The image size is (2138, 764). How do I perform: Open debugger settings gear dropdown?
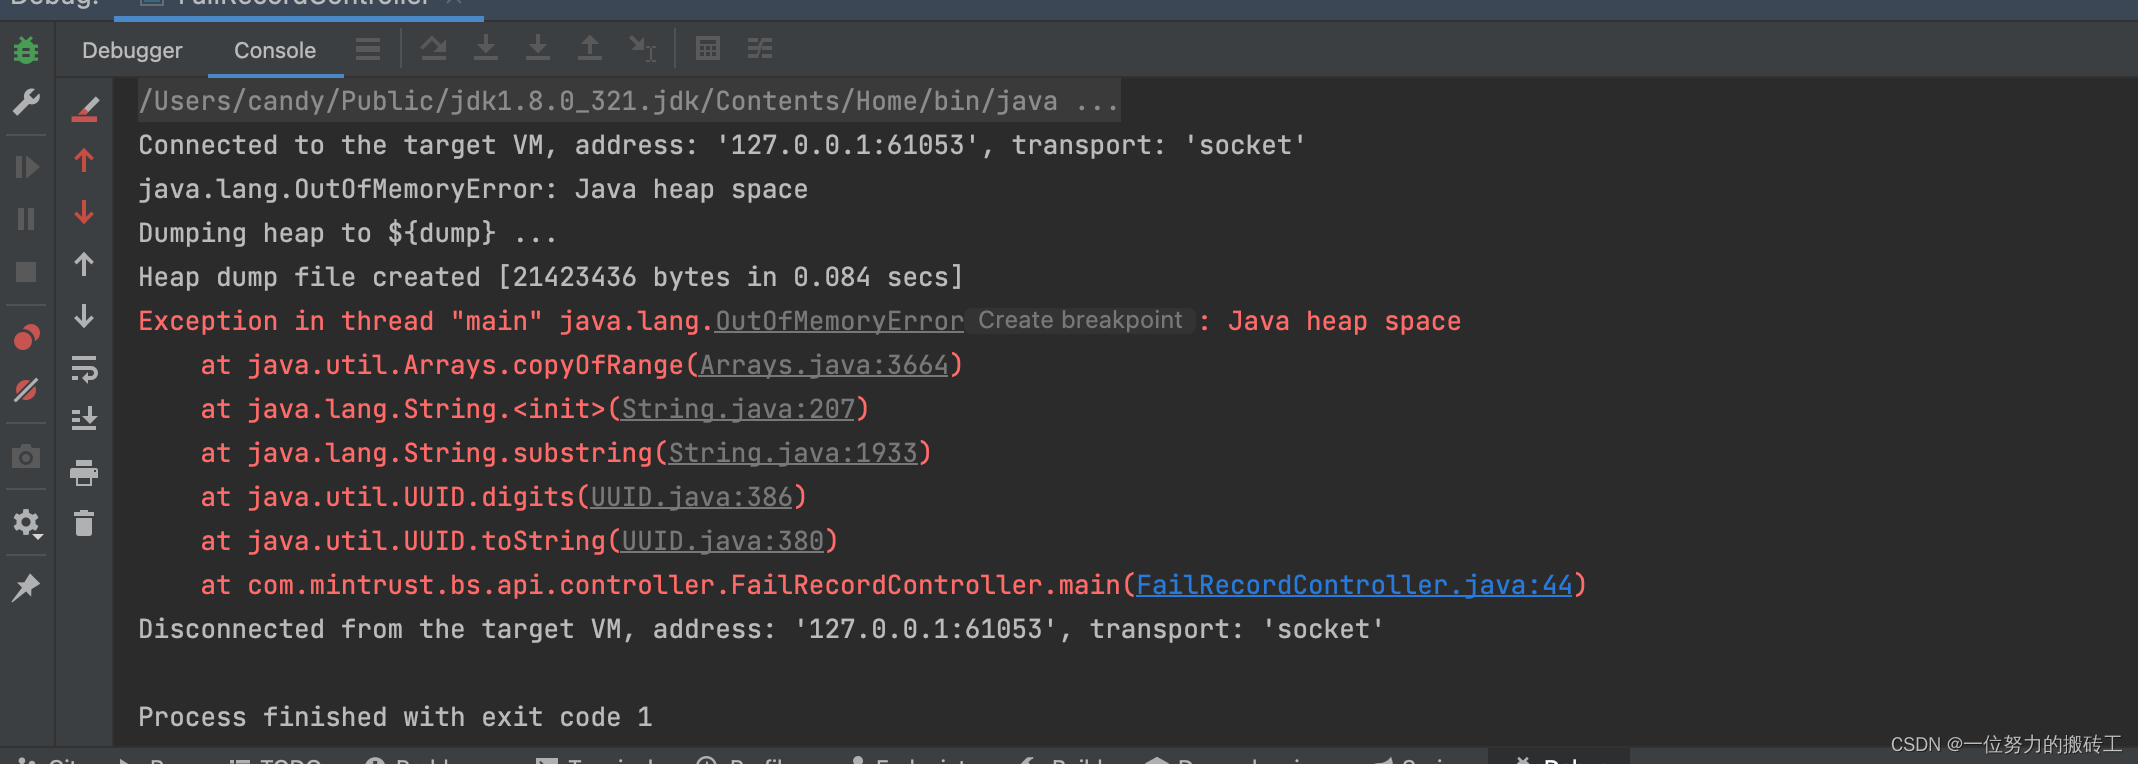click(x=26, y=523)
